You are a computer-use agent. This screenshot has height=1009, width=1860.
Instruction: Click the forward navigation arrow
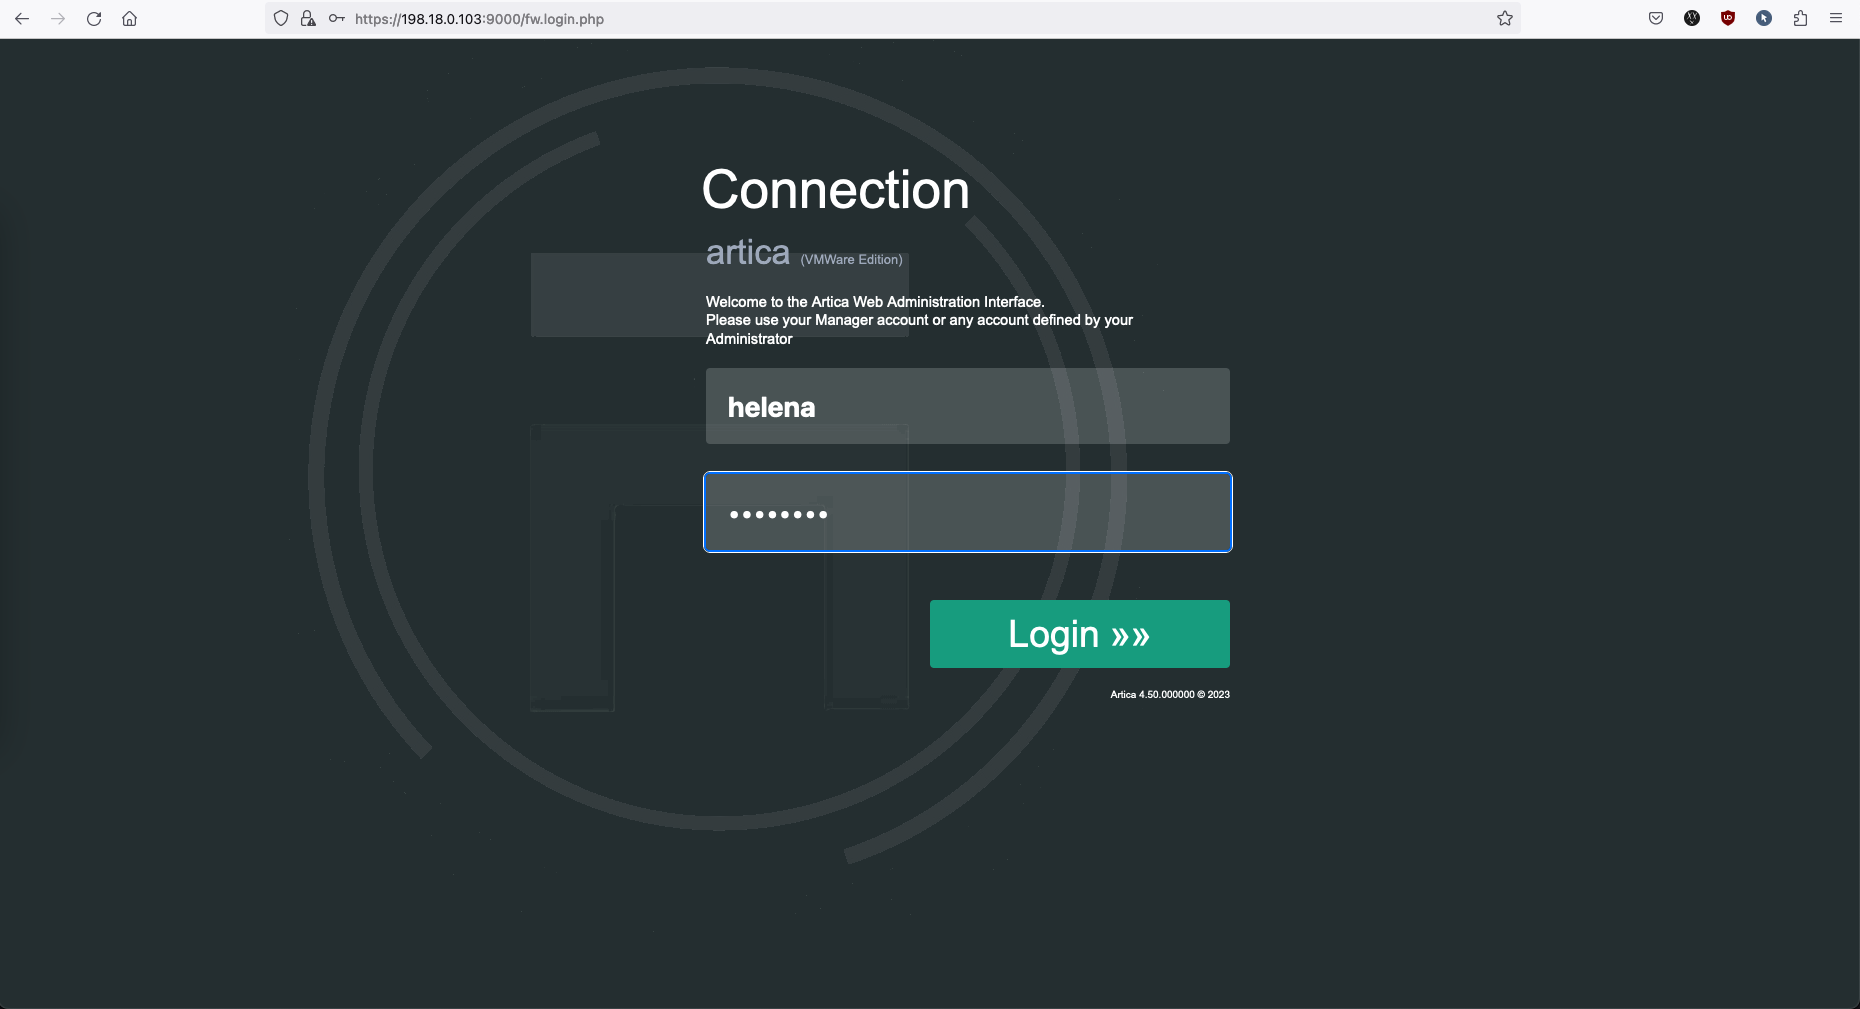[58, 19]
